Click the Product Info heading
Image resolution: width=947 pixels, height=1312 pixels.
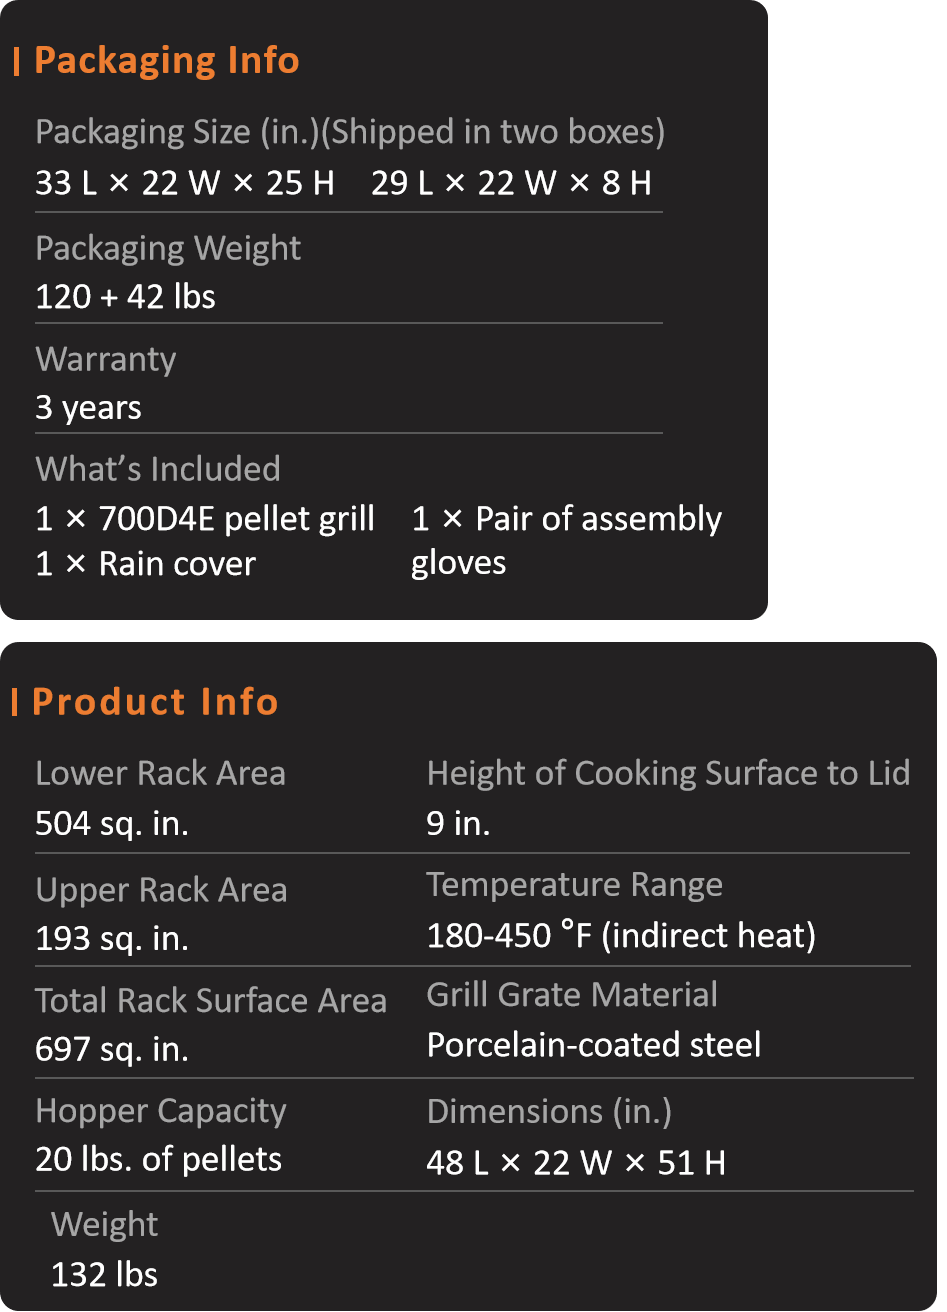155,701
